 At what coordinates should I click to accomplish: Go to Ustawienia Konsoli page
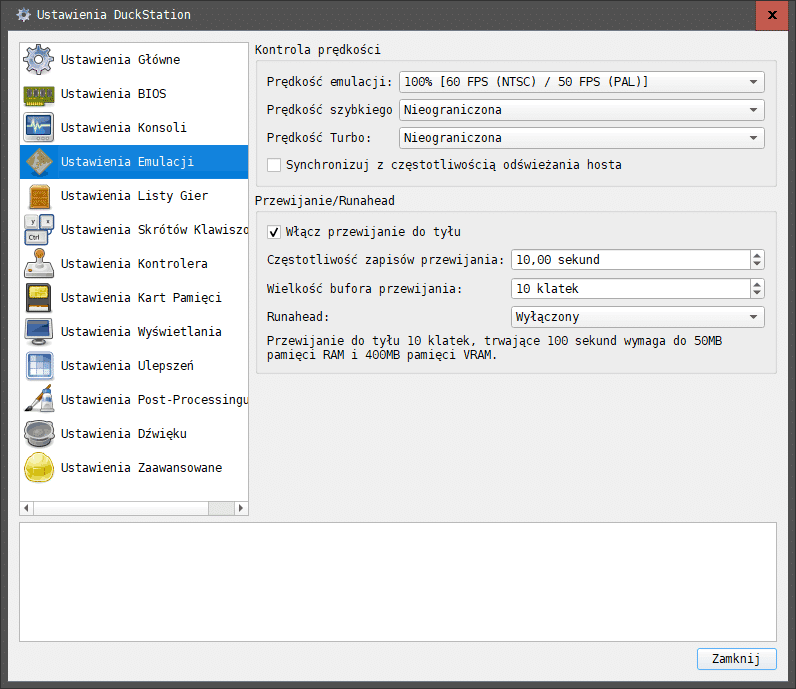pos(134,128)
